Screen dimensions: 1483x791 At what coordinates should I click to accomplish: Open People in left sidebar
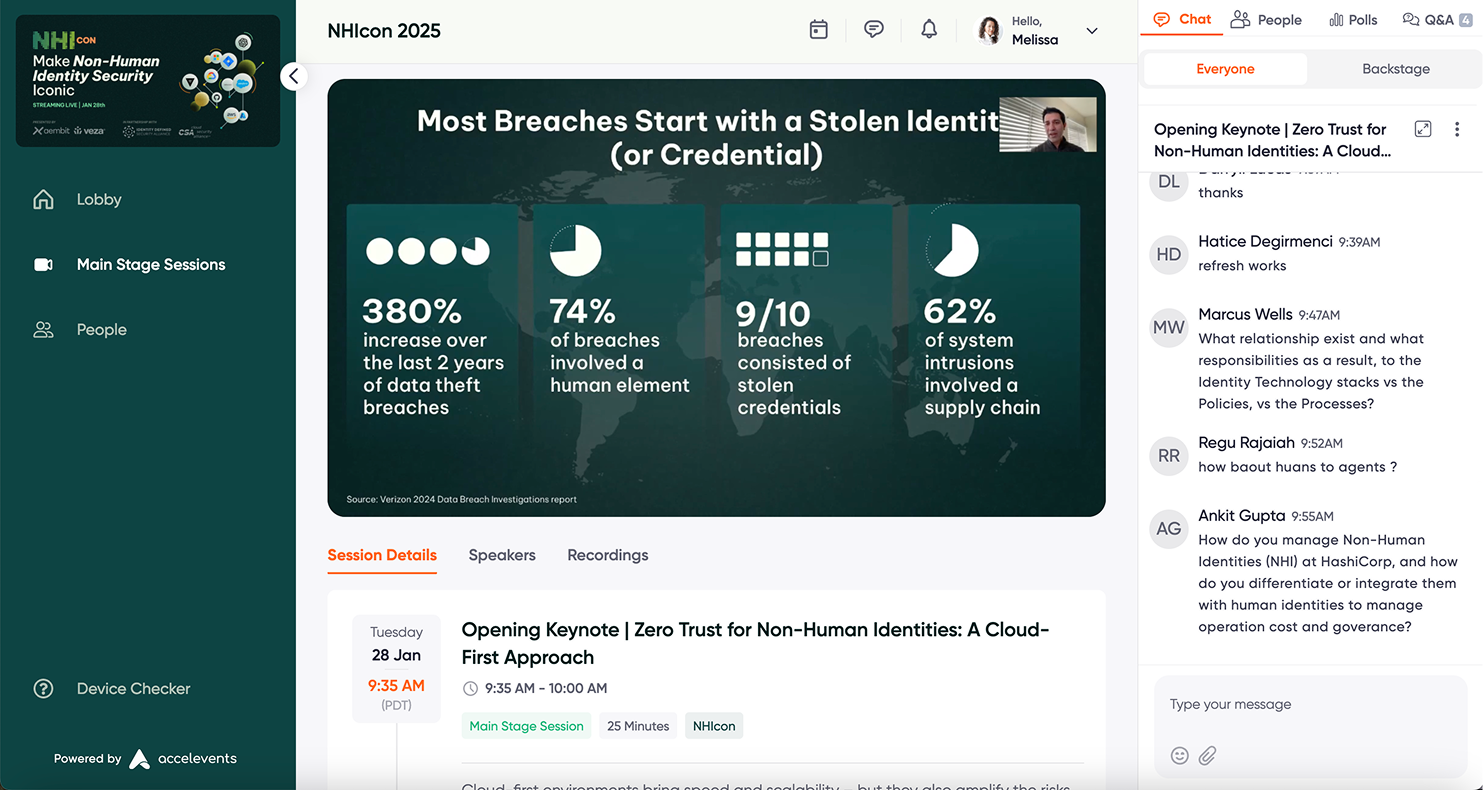[101, 330]
